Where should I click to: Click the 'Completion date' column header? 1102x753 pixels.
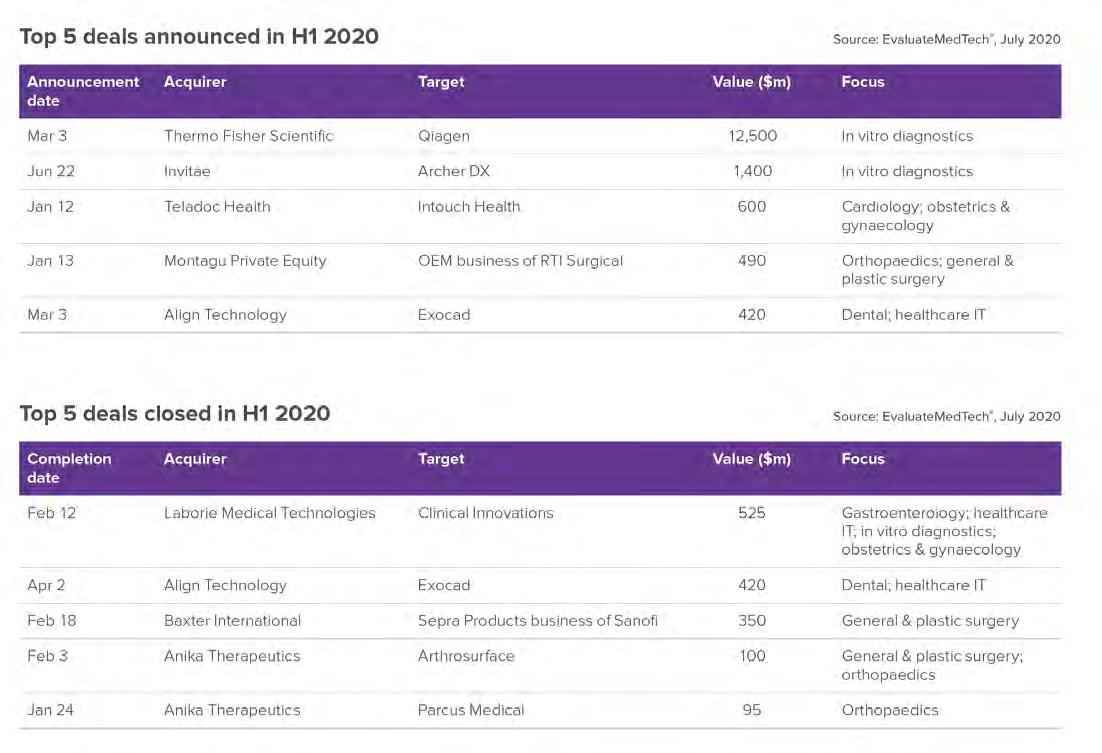pyautogui.click(x=69, y=468)
